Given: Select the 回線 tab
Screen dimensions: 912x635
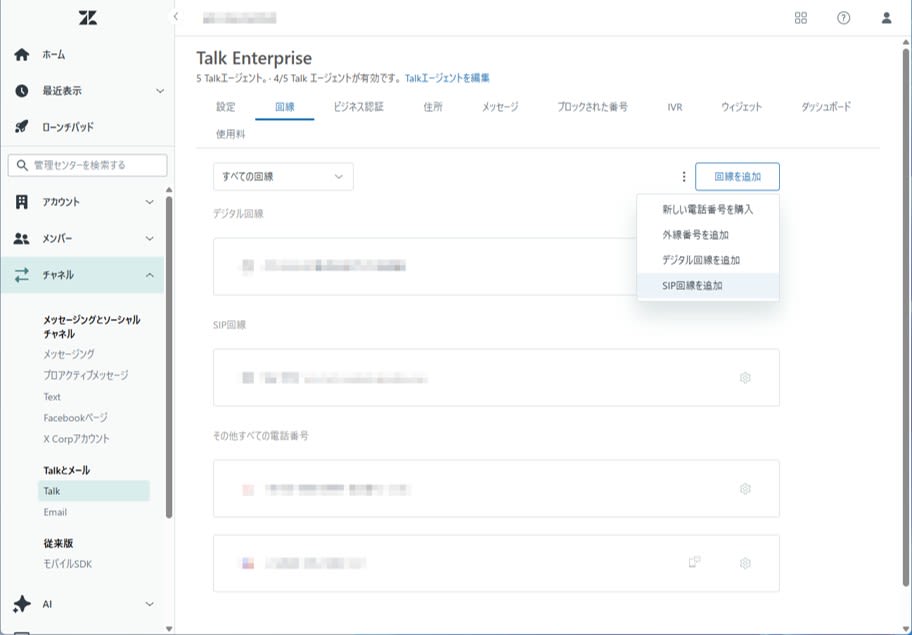Looking at the screenshot, I should pyautogui.click(x=284, y=107).
